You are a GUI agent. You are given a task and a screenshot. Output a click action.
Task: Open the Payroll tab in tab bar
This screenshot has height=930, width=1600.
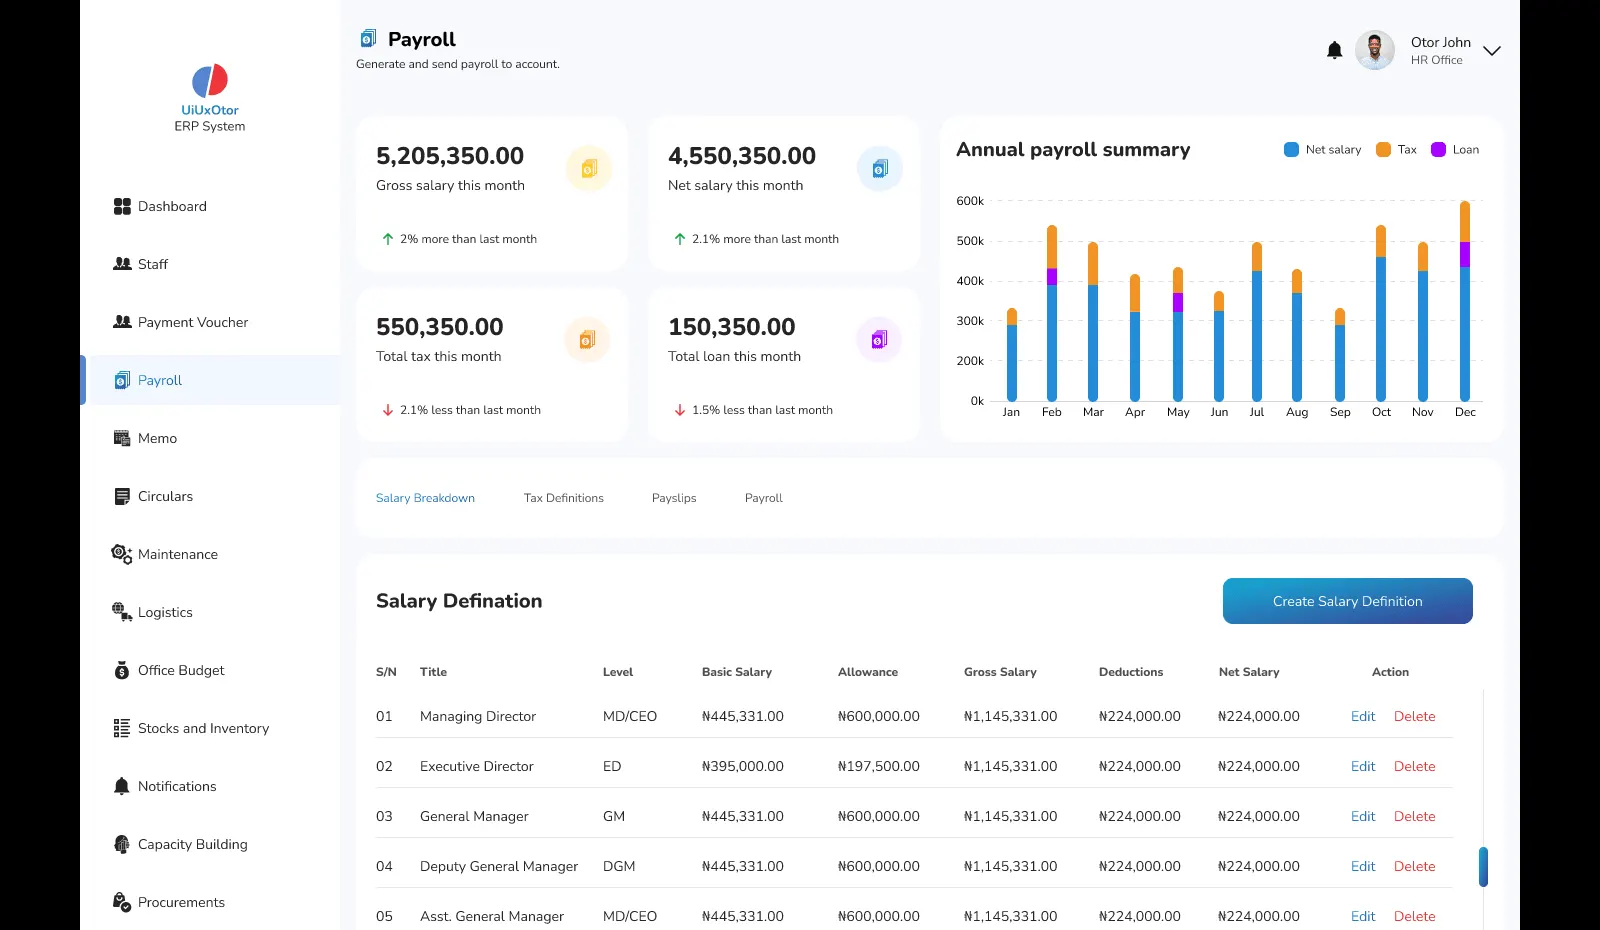tap(764, 498)
